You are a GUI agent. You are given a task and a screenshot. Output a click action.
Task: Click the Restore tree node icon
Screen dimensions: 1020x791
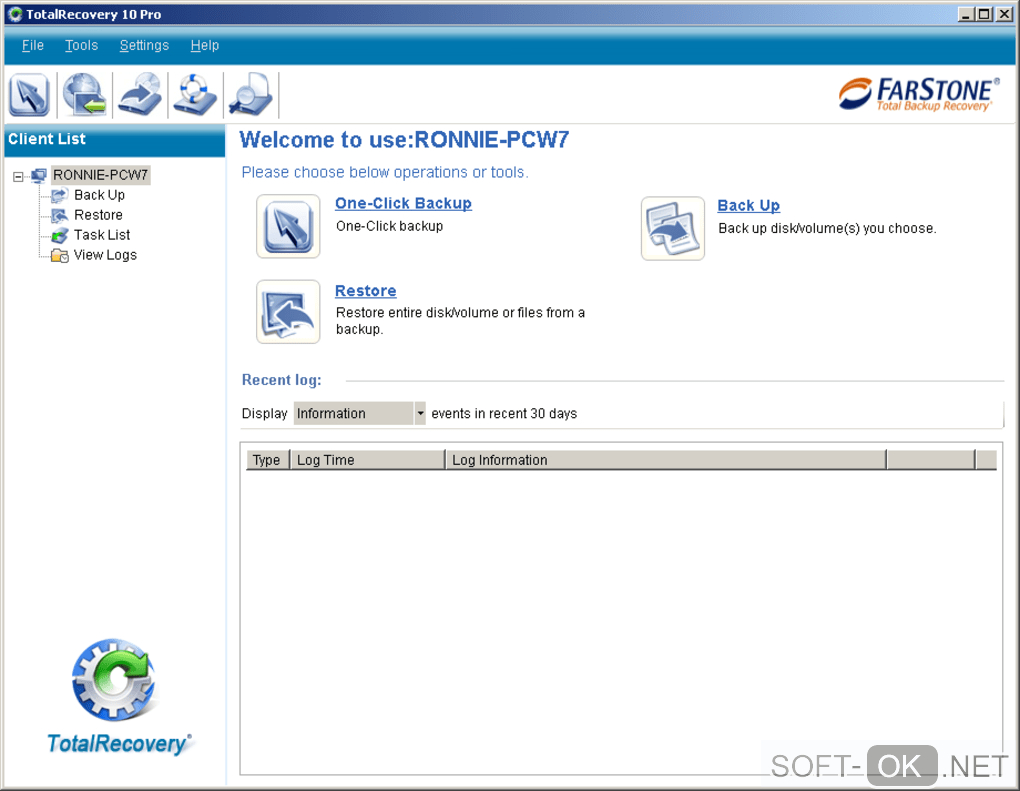(x=59, y=215)
